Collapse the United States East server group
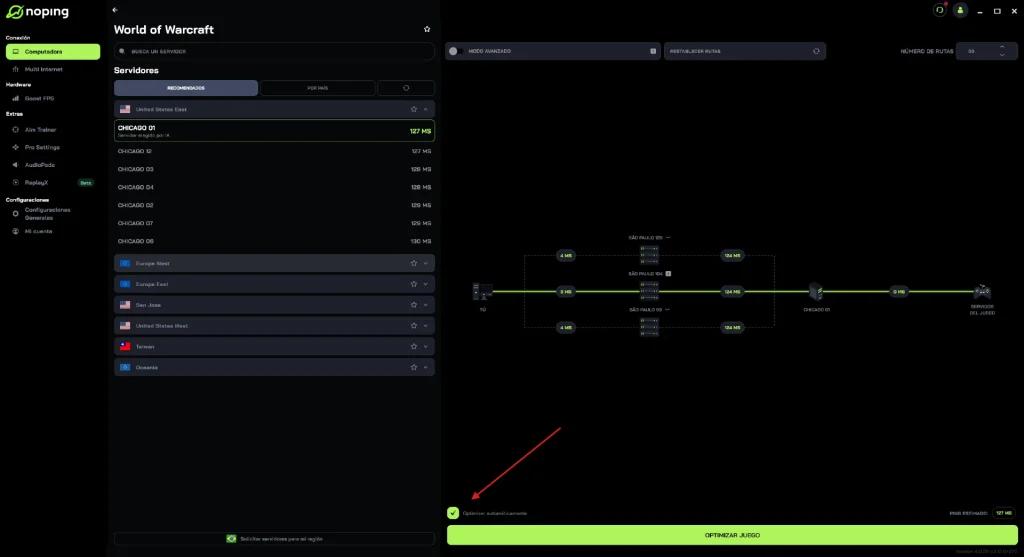 425,109
